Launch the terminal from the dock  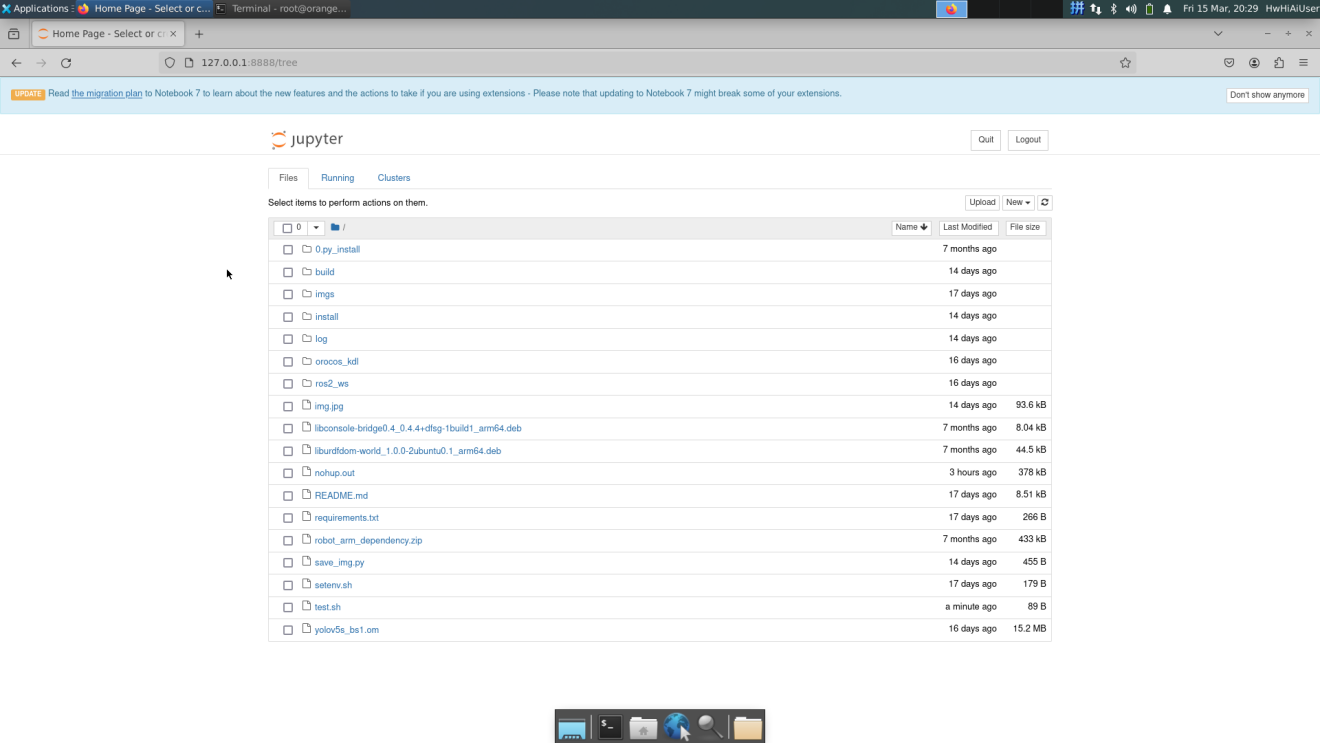click(x=610, y=727)
